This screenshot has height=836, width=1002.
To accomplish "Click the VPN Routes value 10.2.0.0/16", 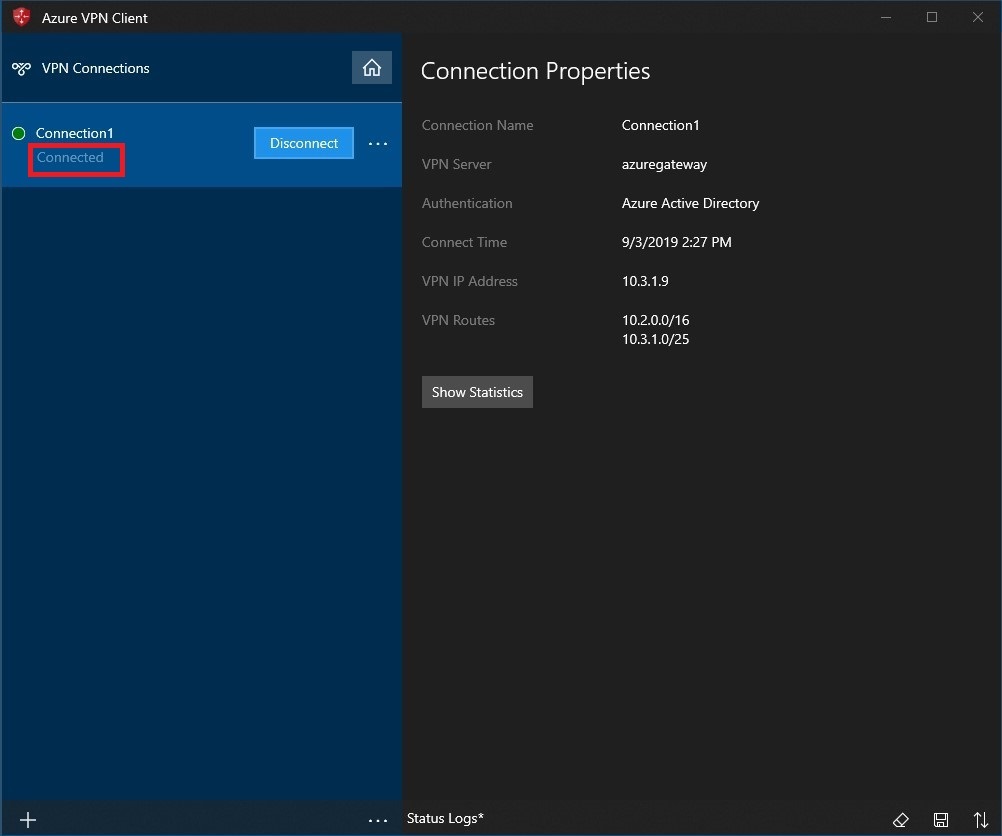I will click(655, 320).
